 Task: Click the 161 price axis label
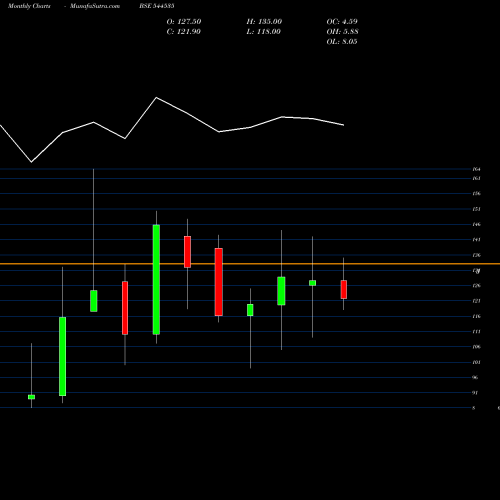point(476,178)
